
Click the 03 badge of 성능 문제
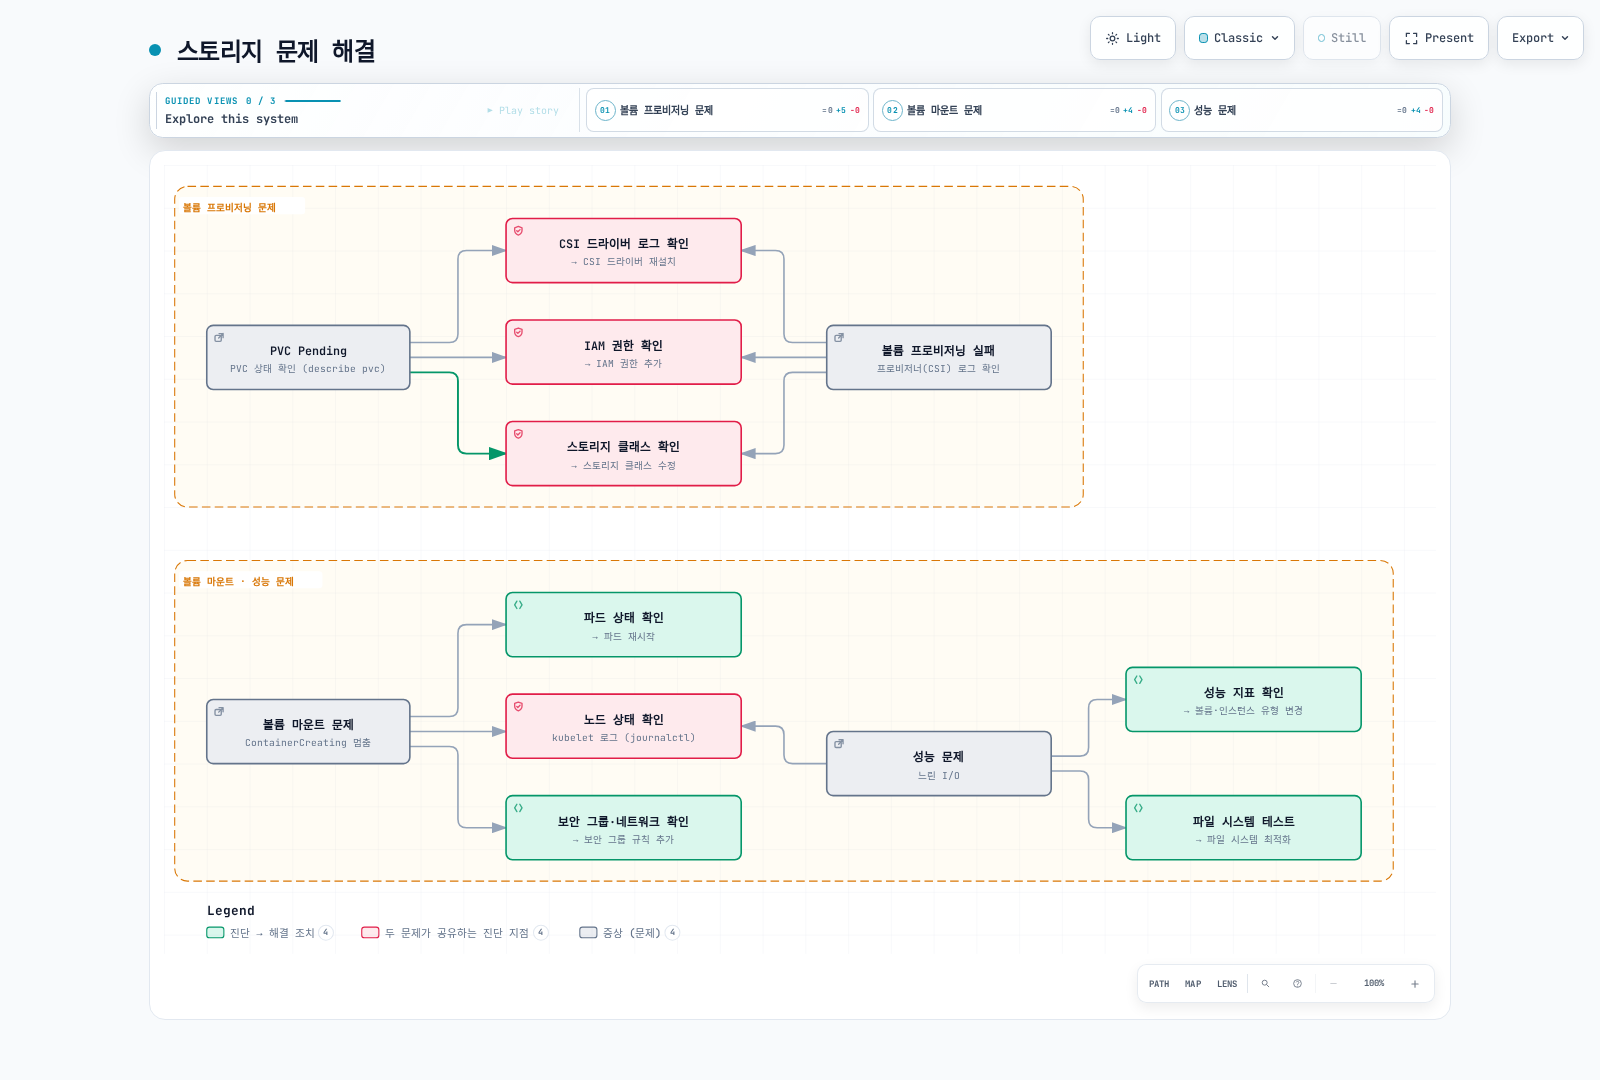point(1180,110)
